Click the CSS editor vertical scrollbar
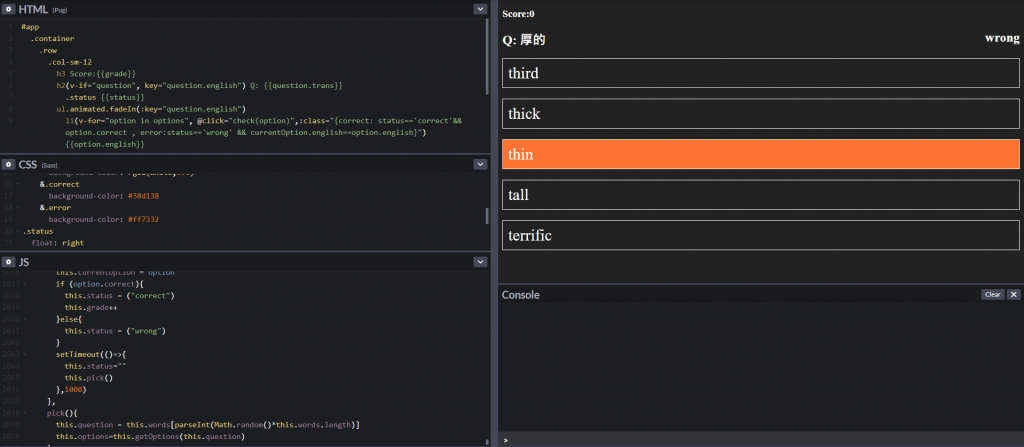 pyautogui.click(x=487, y=216)
